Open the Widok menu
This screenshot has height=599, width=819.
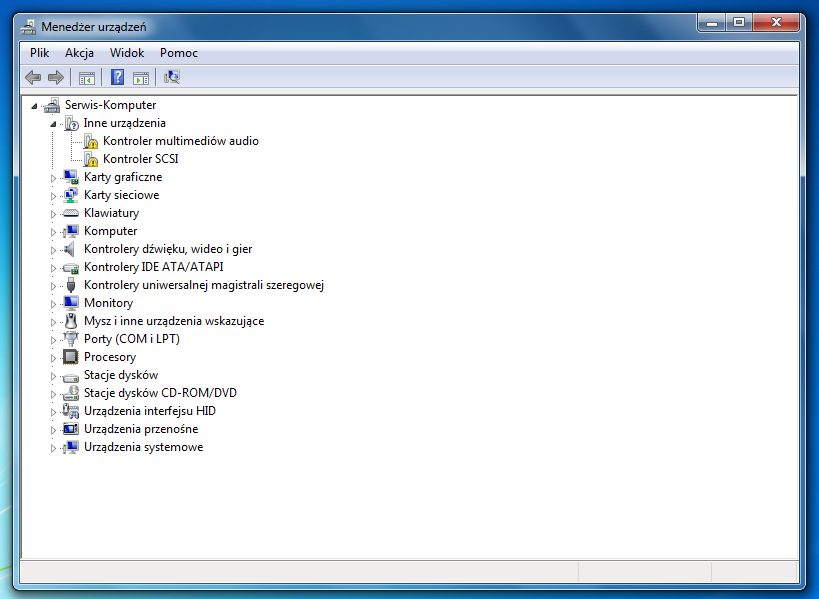pos(127,53)
